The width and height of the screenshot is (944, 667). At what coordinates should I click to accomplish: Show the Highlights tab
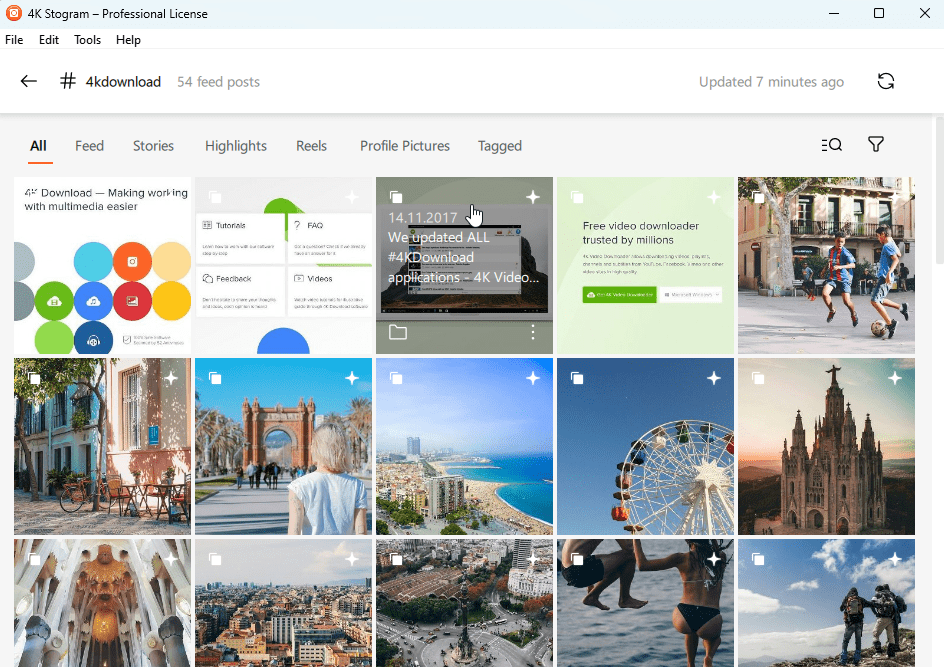235,146
